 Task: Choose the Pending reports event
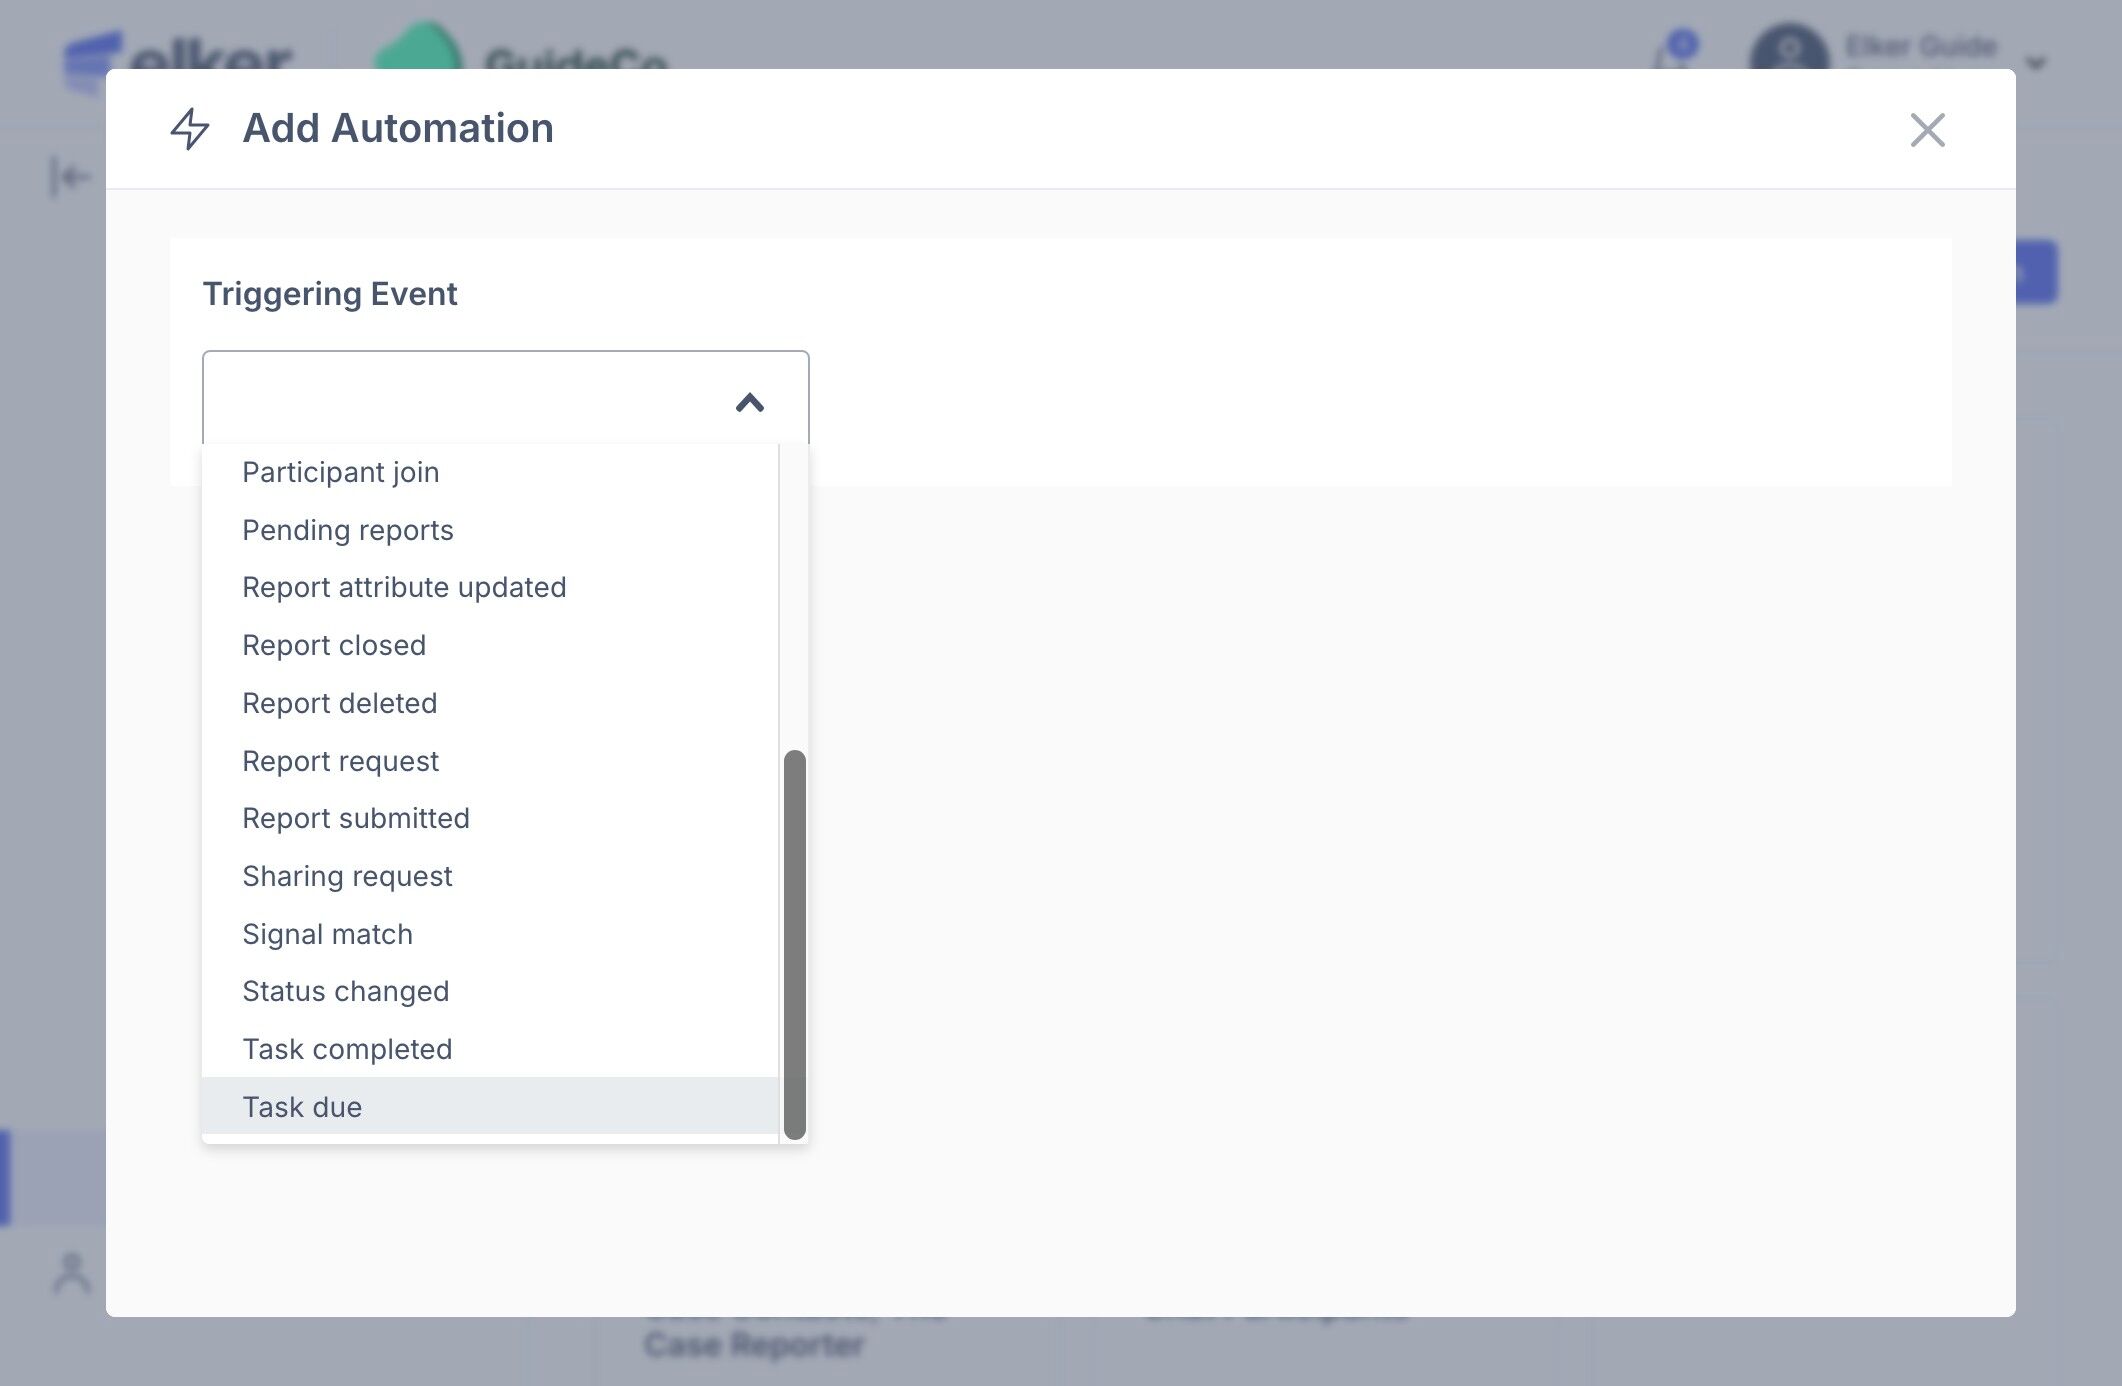[347, 530]
